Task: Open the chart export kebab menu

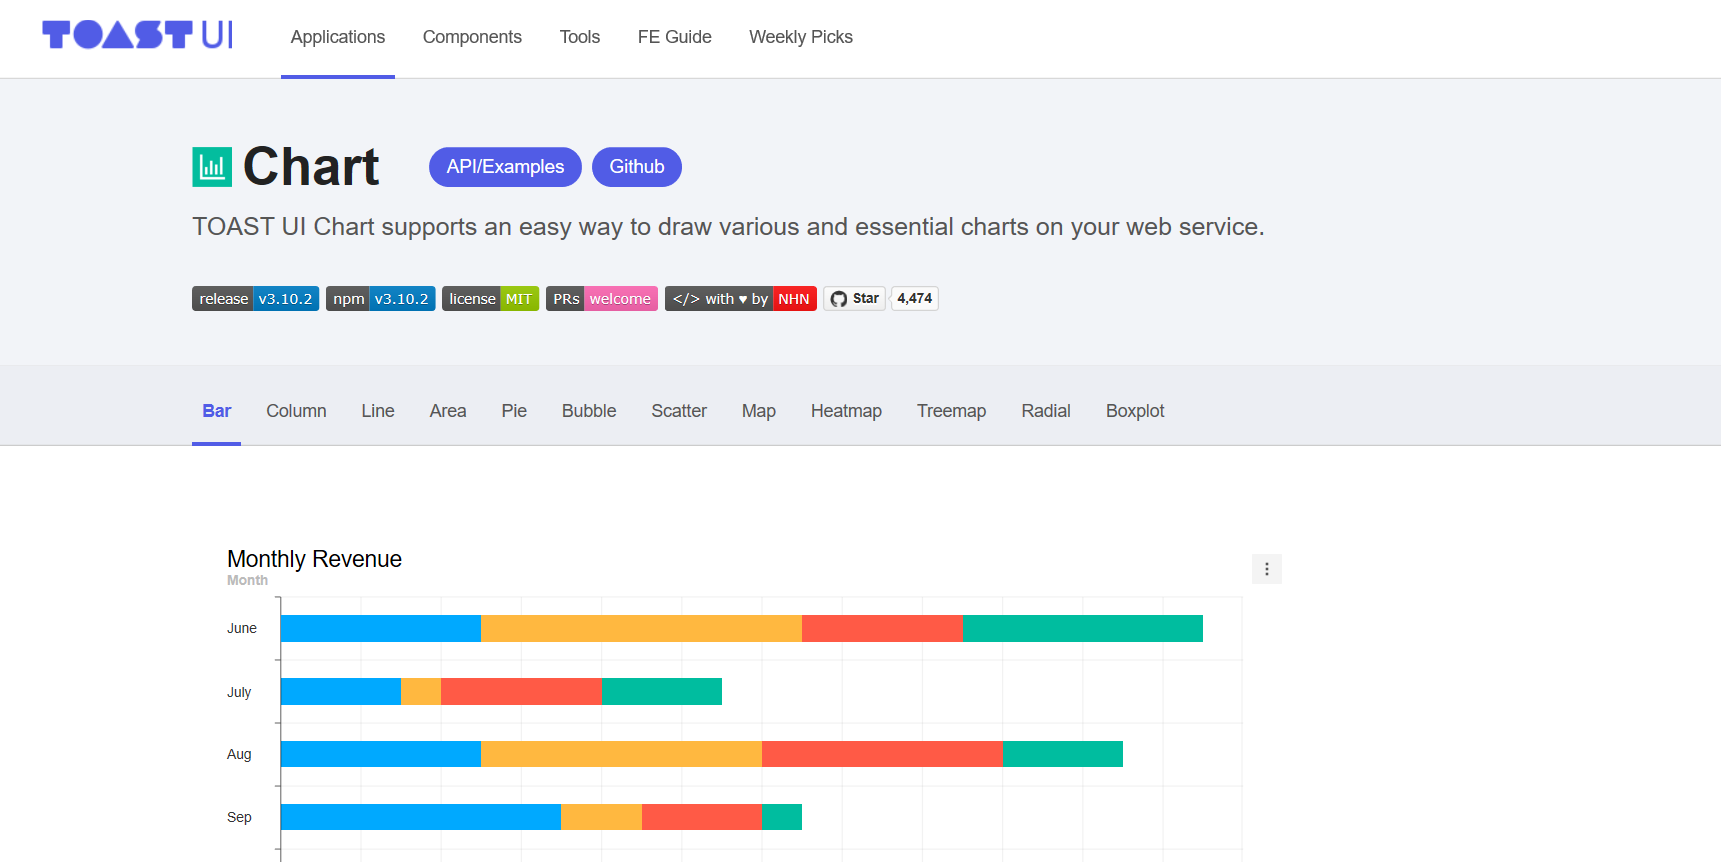Action: click(x=1266, y=569)
